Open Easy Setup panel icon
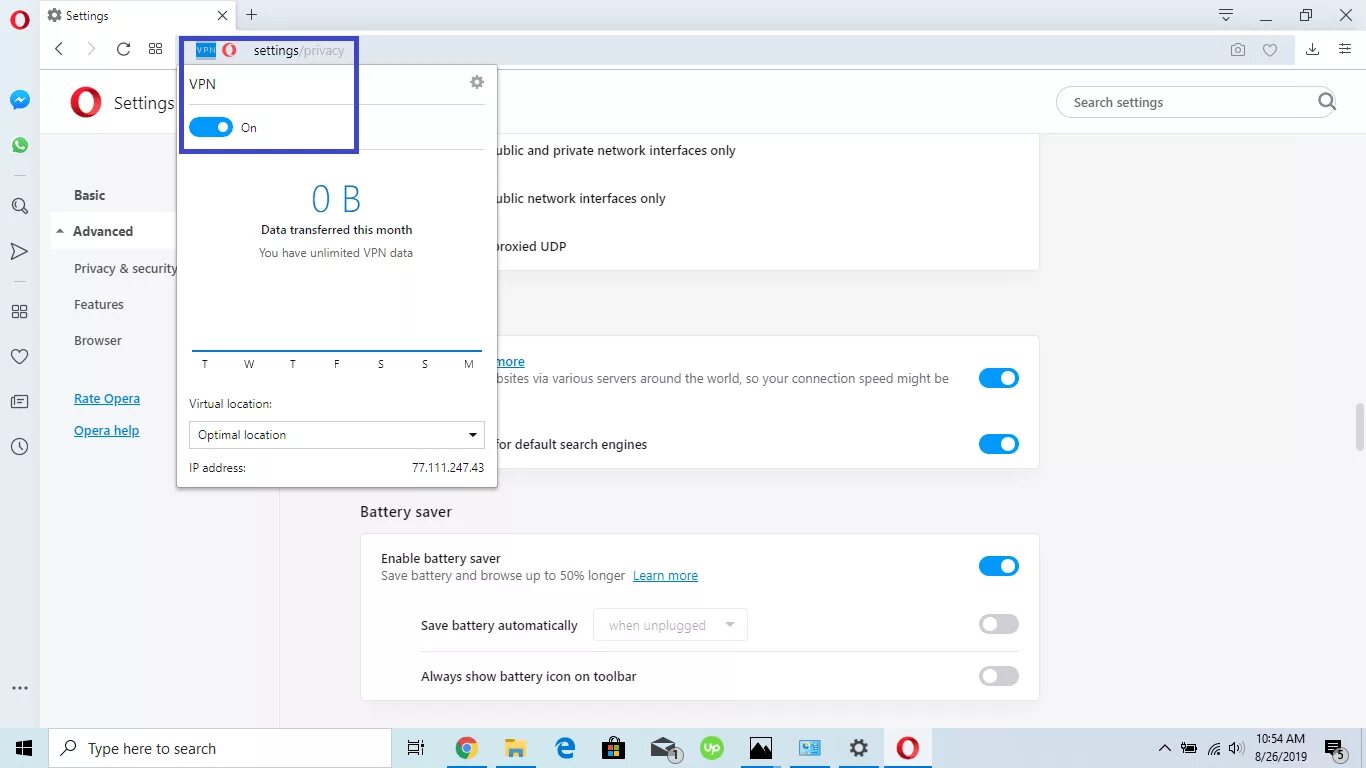This screenshot has height=768, width=1366. (1345, 49)
